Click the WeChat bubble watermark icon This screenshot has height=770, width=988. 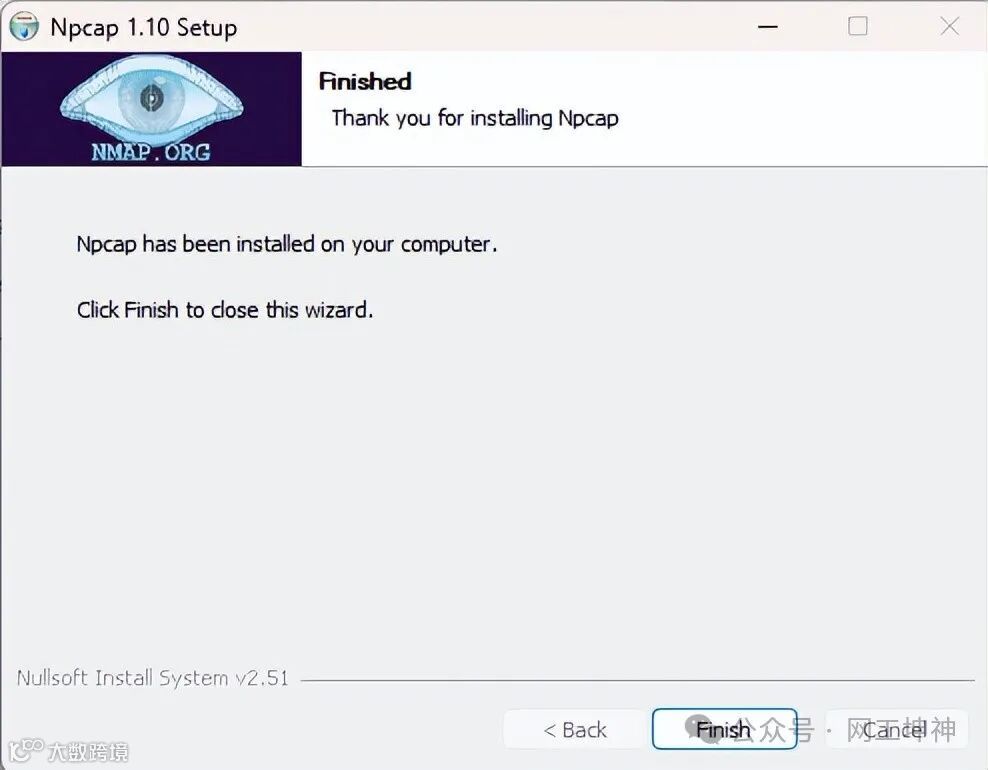pos(700,728)
